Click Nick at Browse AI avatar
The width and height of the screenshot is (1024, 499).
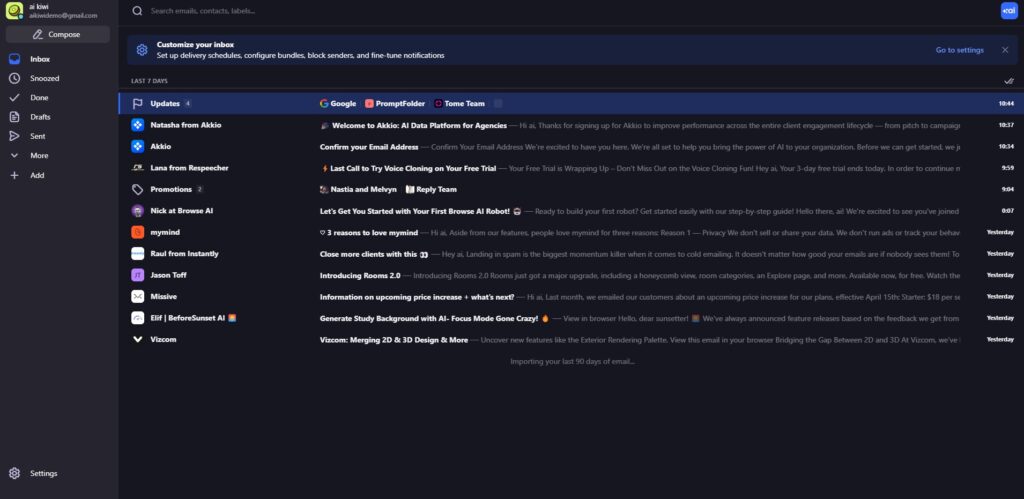(x=137, y=211)
